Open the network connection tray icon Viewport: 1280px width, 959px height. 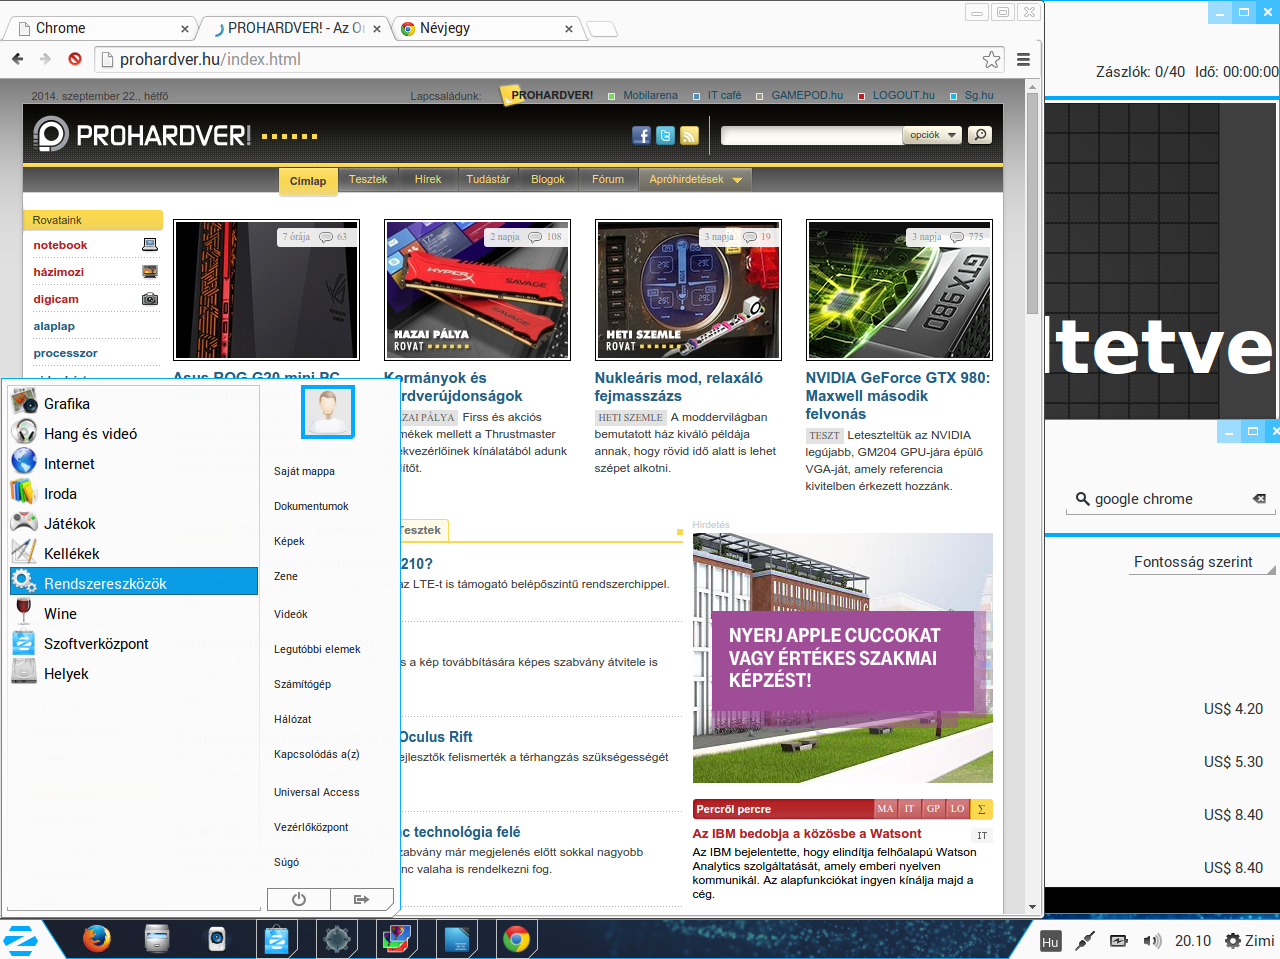click(x=1084, y=941)
